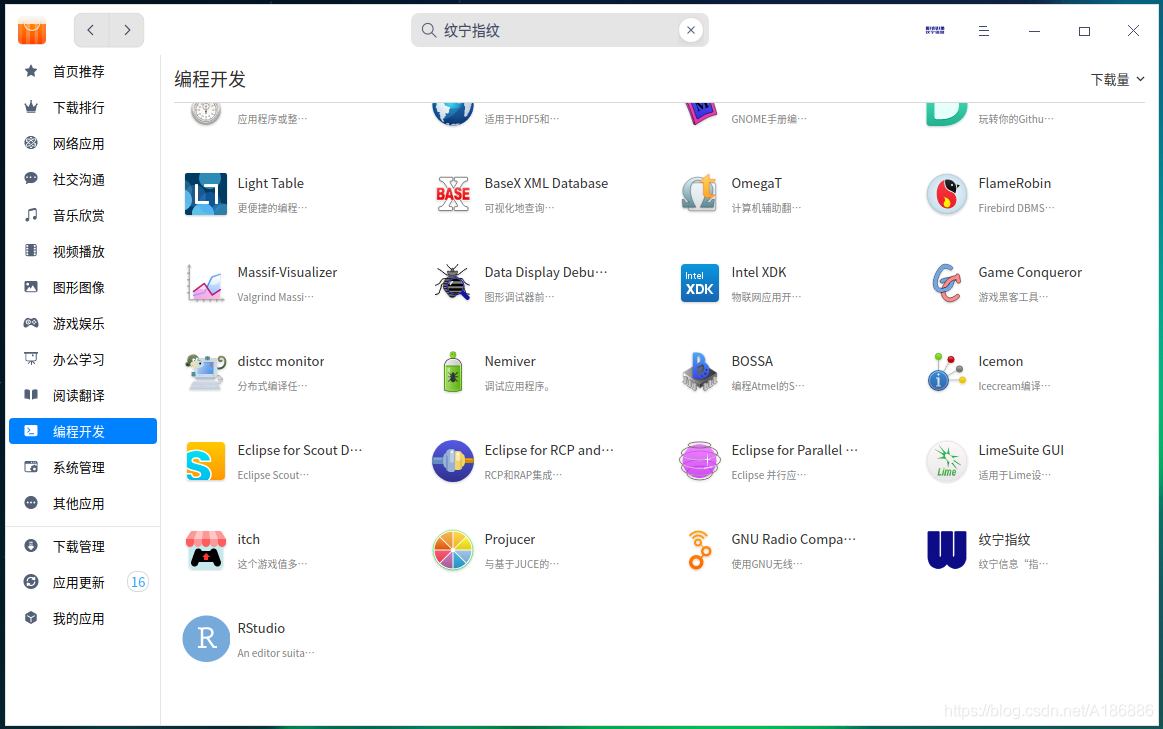
Task: Open 下载管理 page
Action: (x=83, y=547)
